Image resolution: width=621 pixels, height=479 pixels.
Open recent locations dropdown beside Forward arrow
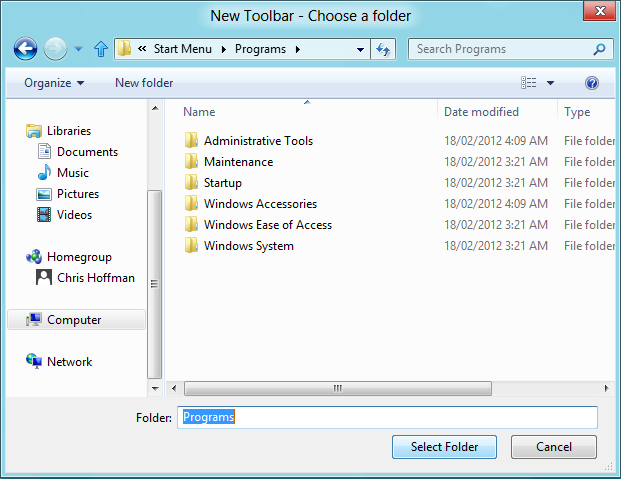point(78,49)
